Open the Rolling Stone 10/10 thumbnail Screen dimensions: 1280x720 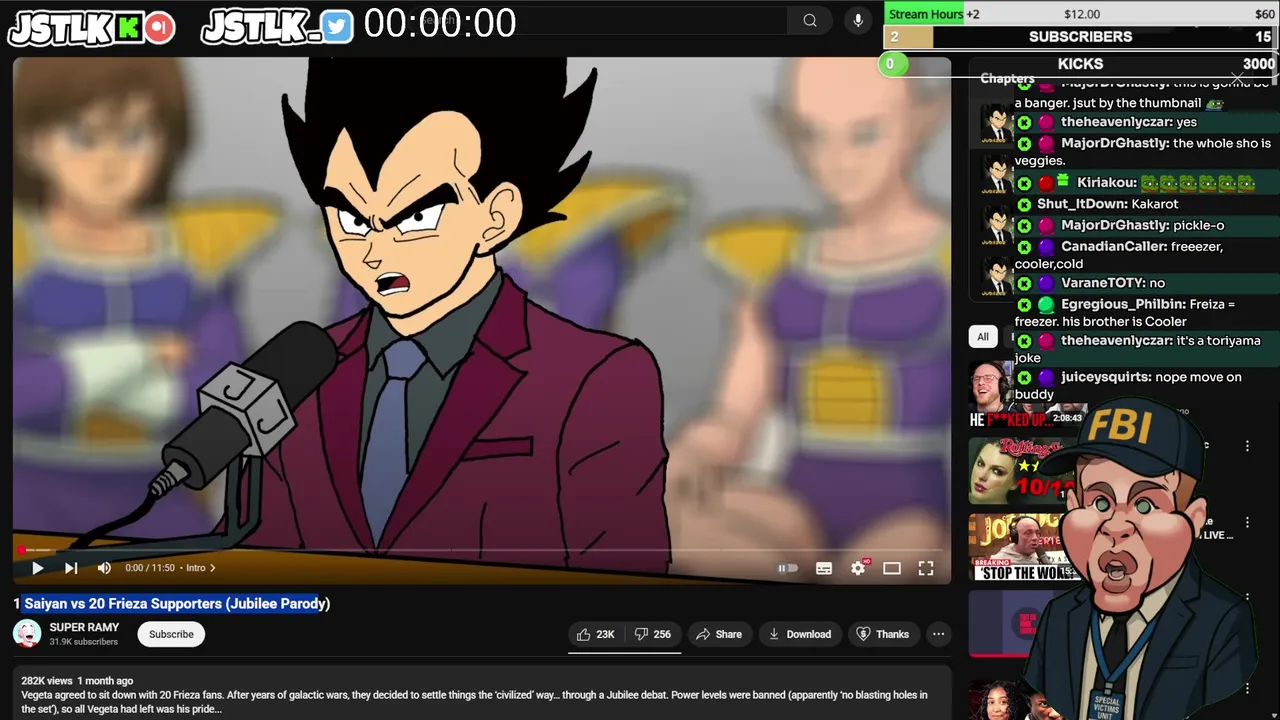[1018, 471]
